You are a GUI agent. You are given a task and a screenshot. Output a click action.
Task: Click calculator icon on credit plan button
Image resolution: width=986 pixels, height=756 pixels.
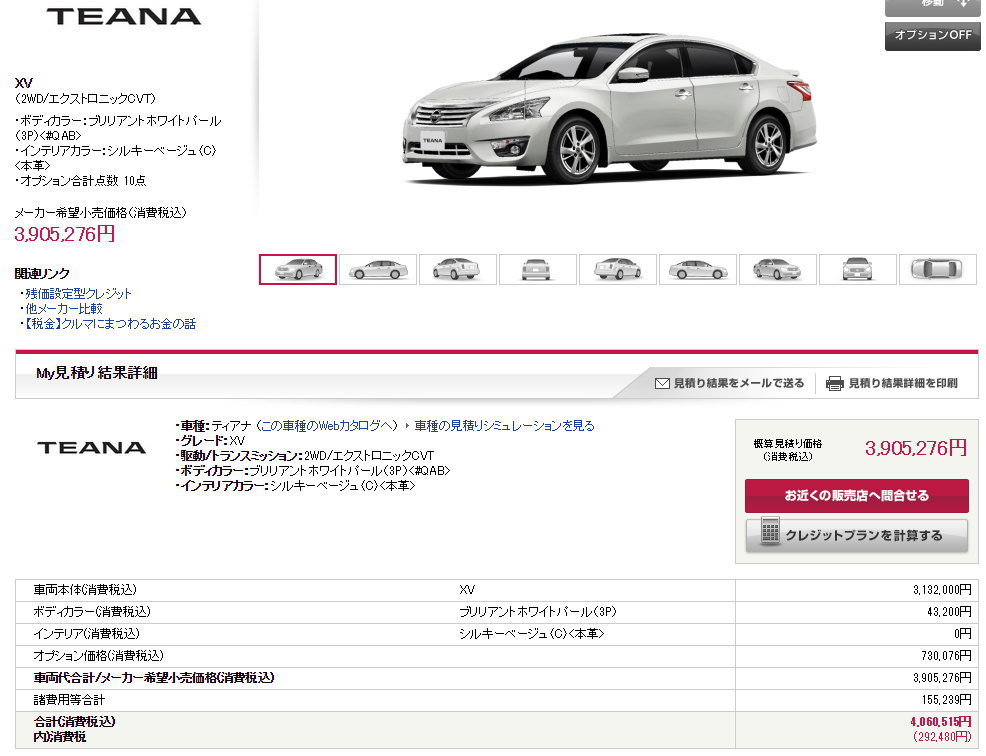pos(770,532)
